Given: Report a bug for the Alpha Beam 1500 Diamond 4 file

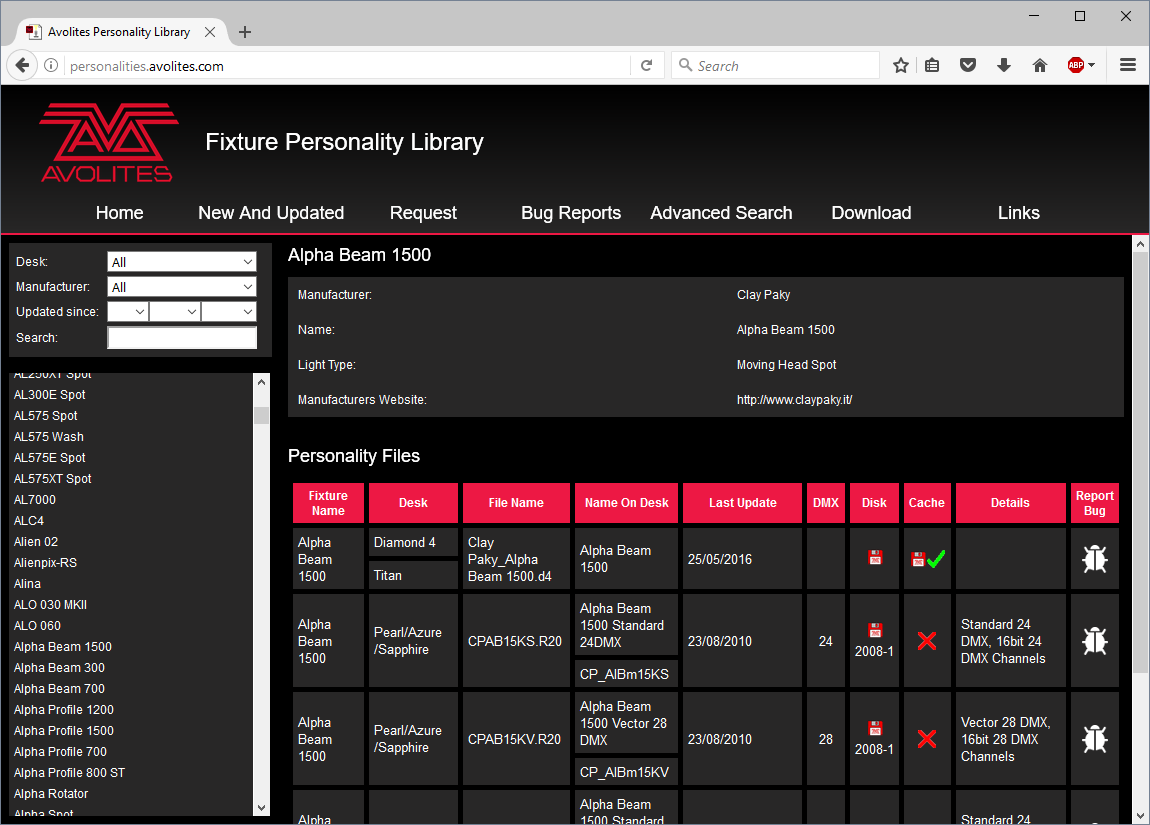Looking at the screenshot, I should pos(1094,558).
